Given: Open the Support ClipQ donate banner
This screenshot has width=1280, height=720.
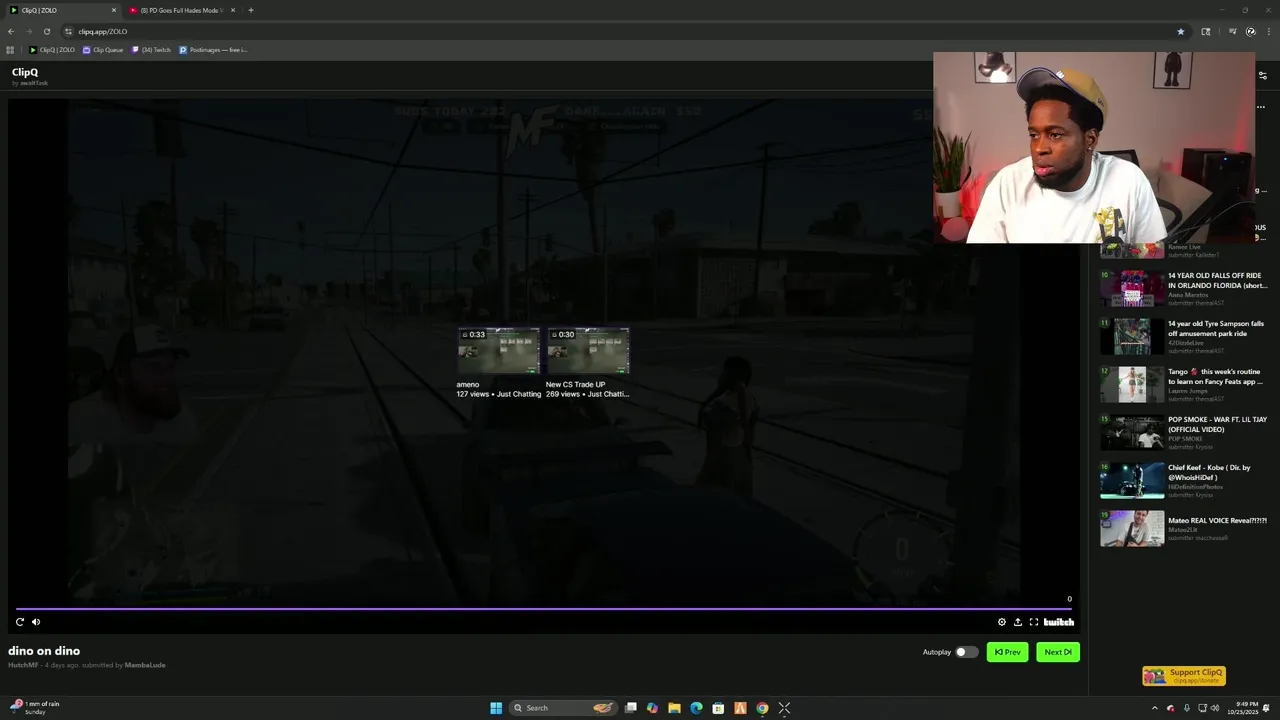Looking at the screenshot, I should (x=1184, y=676).
